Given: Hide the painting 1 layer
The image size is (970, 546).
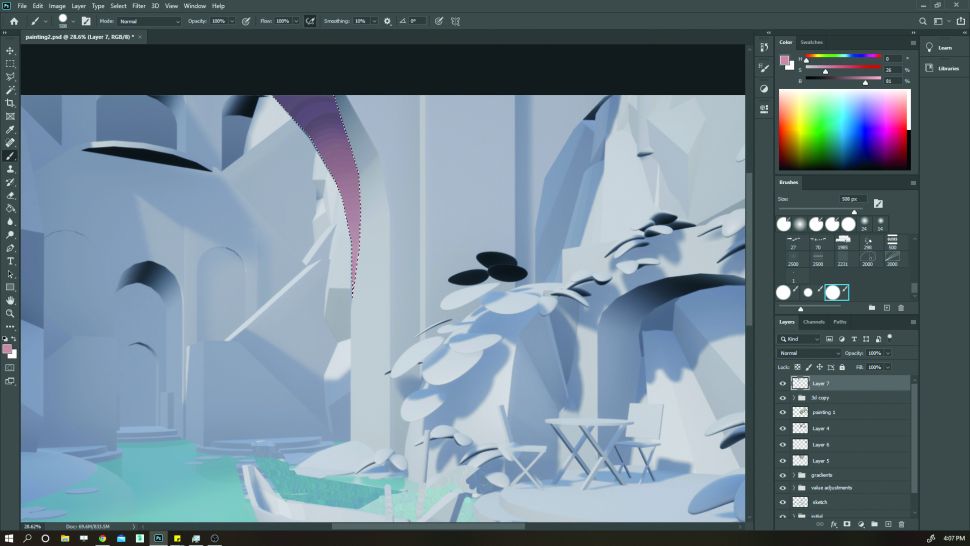Looking at the screenshot, I should click(x=783, y=412).
